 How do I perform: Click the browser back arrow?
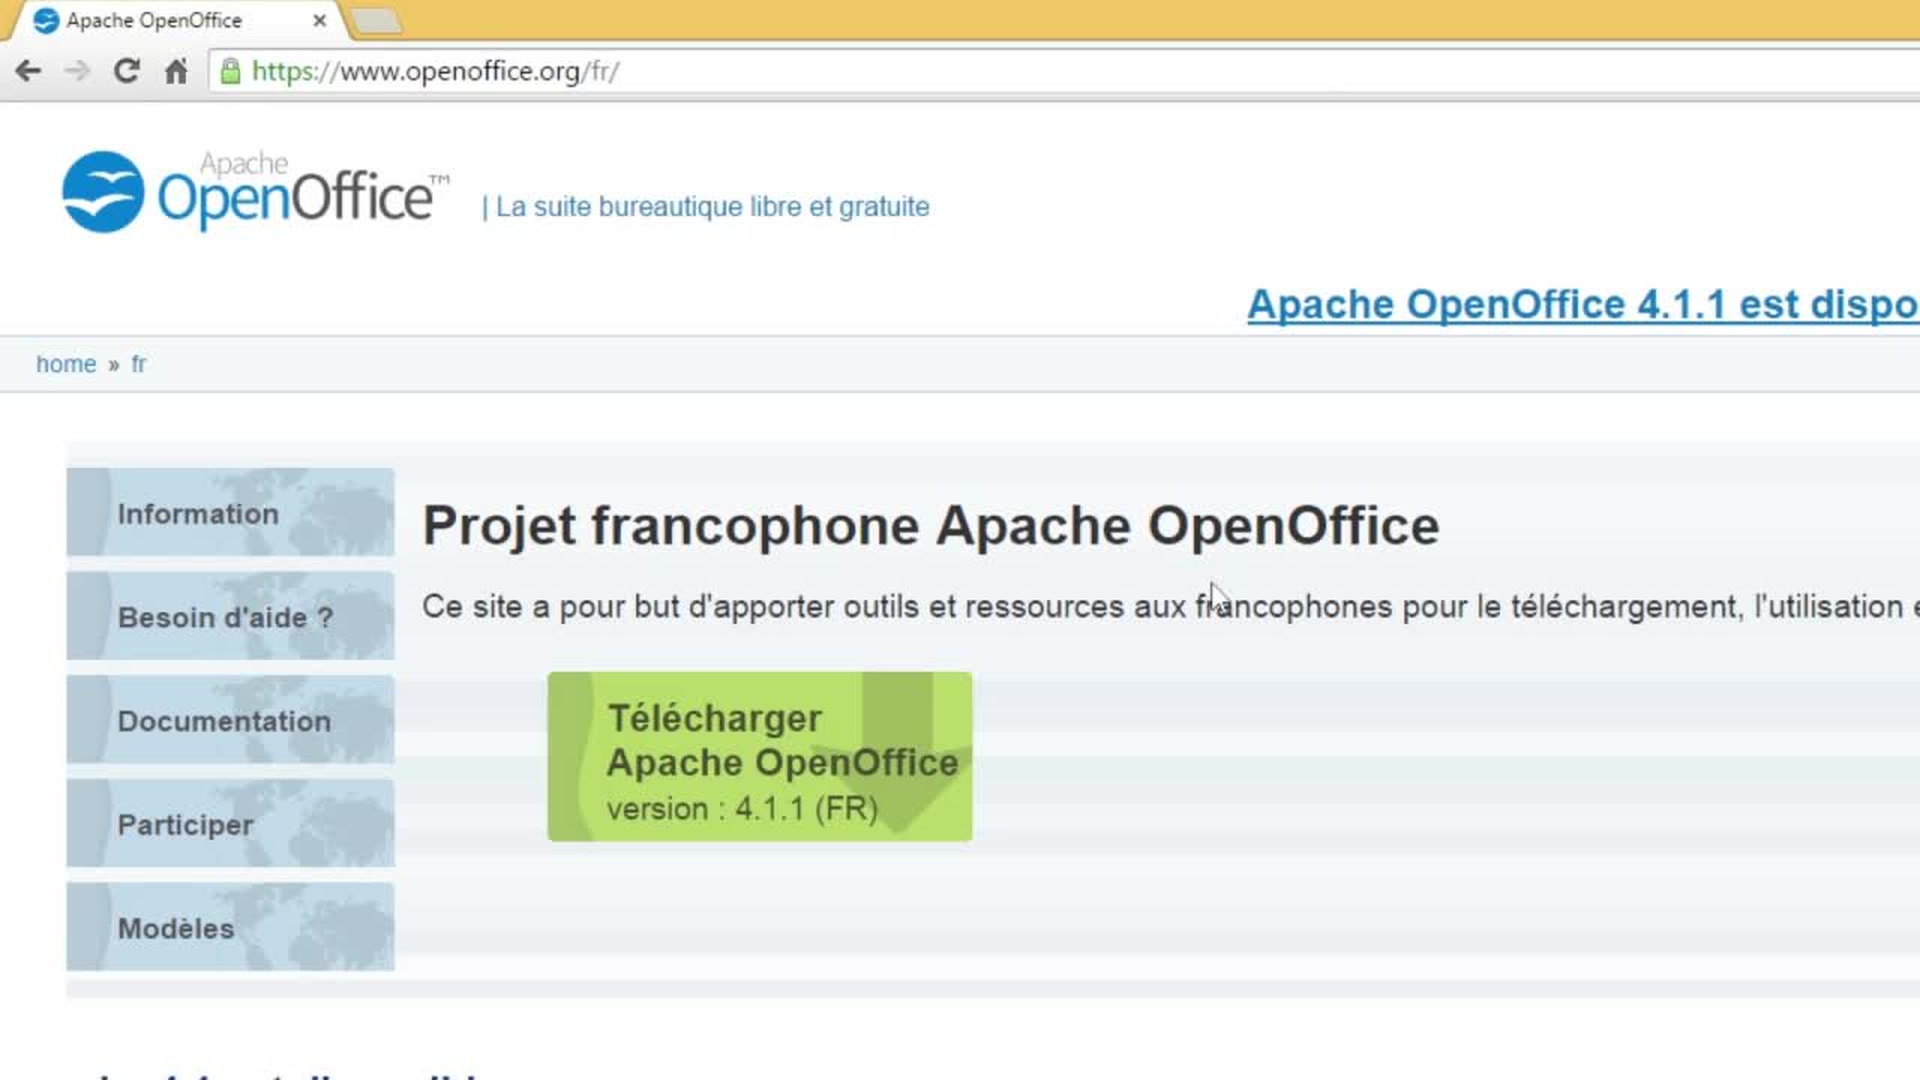tap(28, 71)
